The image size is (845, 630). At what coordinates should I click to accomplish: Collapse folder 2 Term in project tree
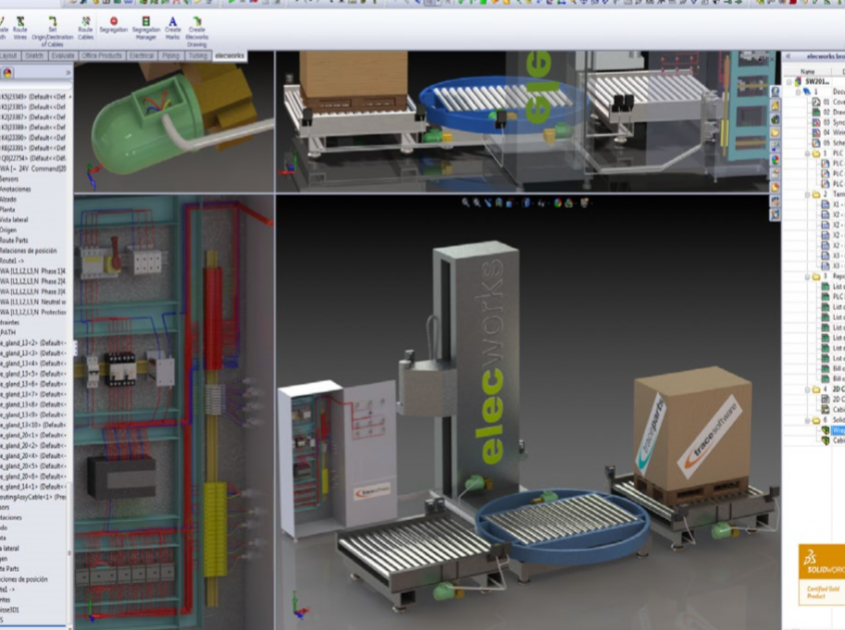click(x=807, y=195)
